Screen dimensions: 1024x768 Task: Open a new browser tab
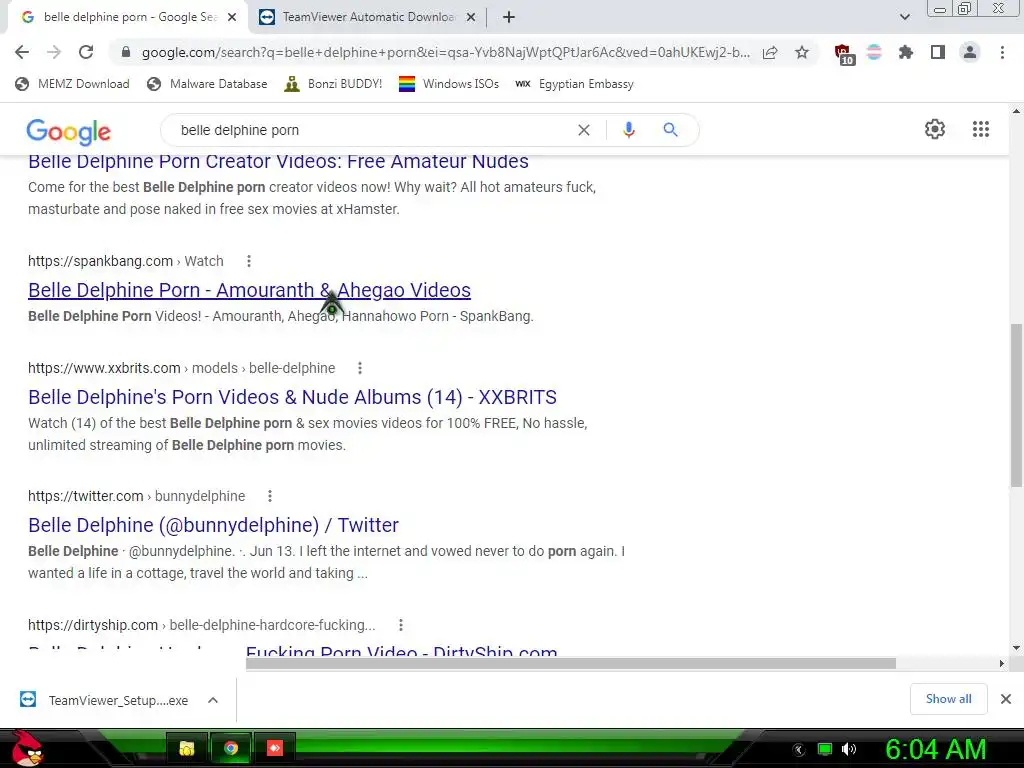coord(509,17)
